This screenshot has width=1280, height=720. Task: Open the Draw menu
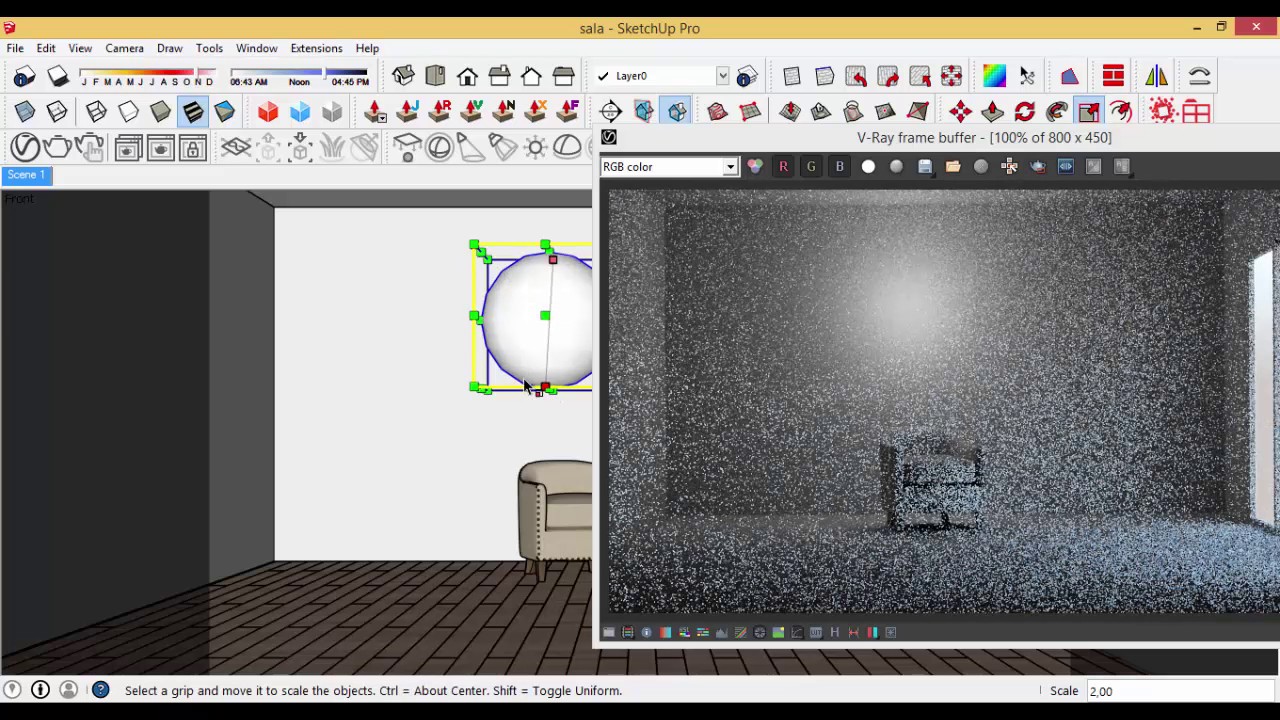tap(169, 48)
